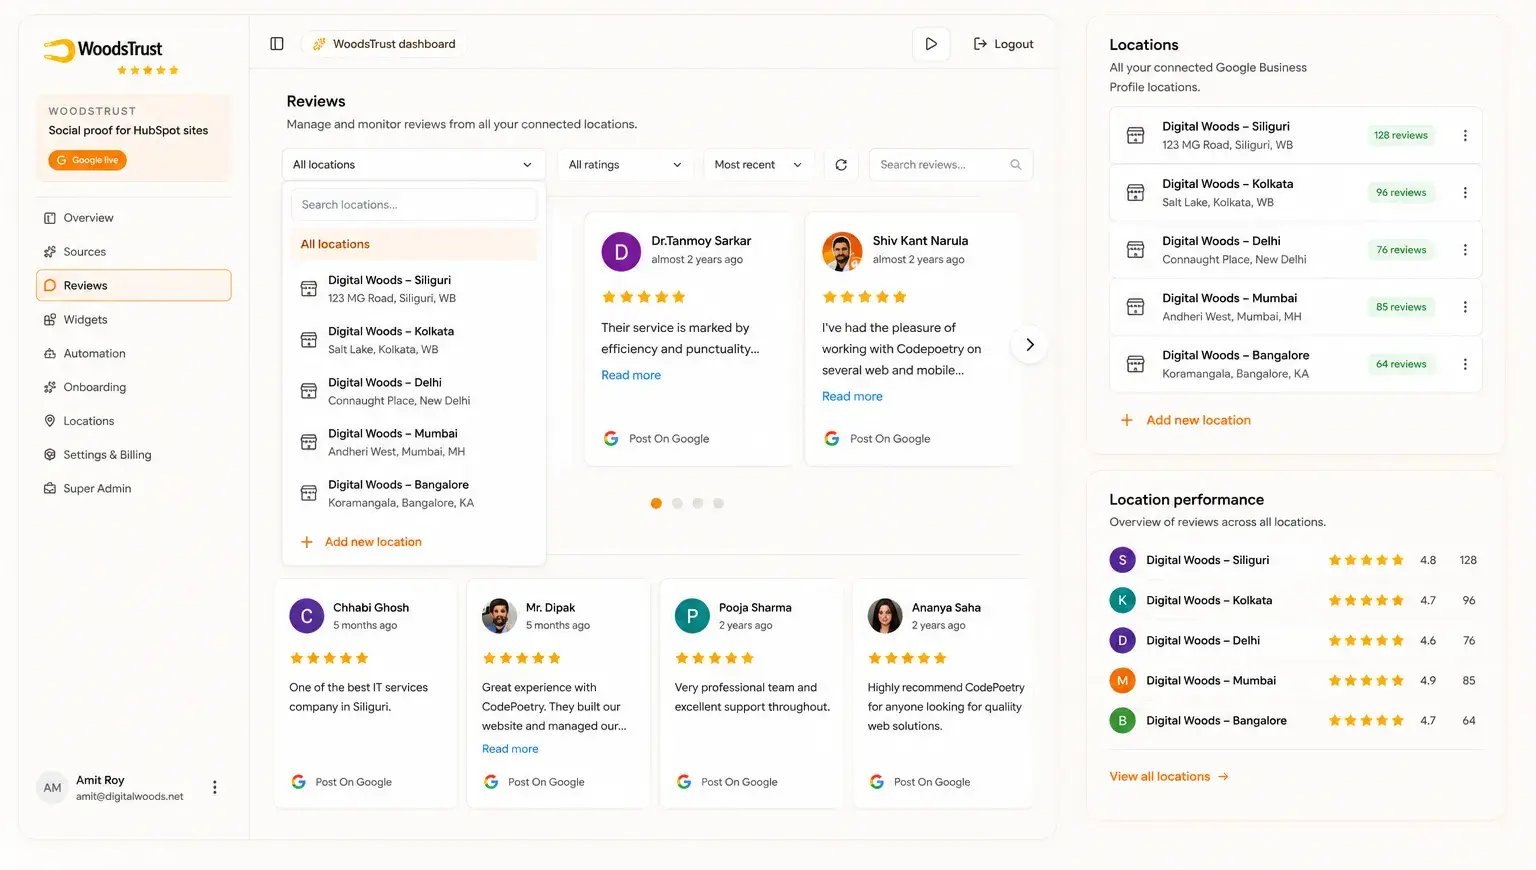
Task: Click the play button in header
Action: (x=931, y=44)
